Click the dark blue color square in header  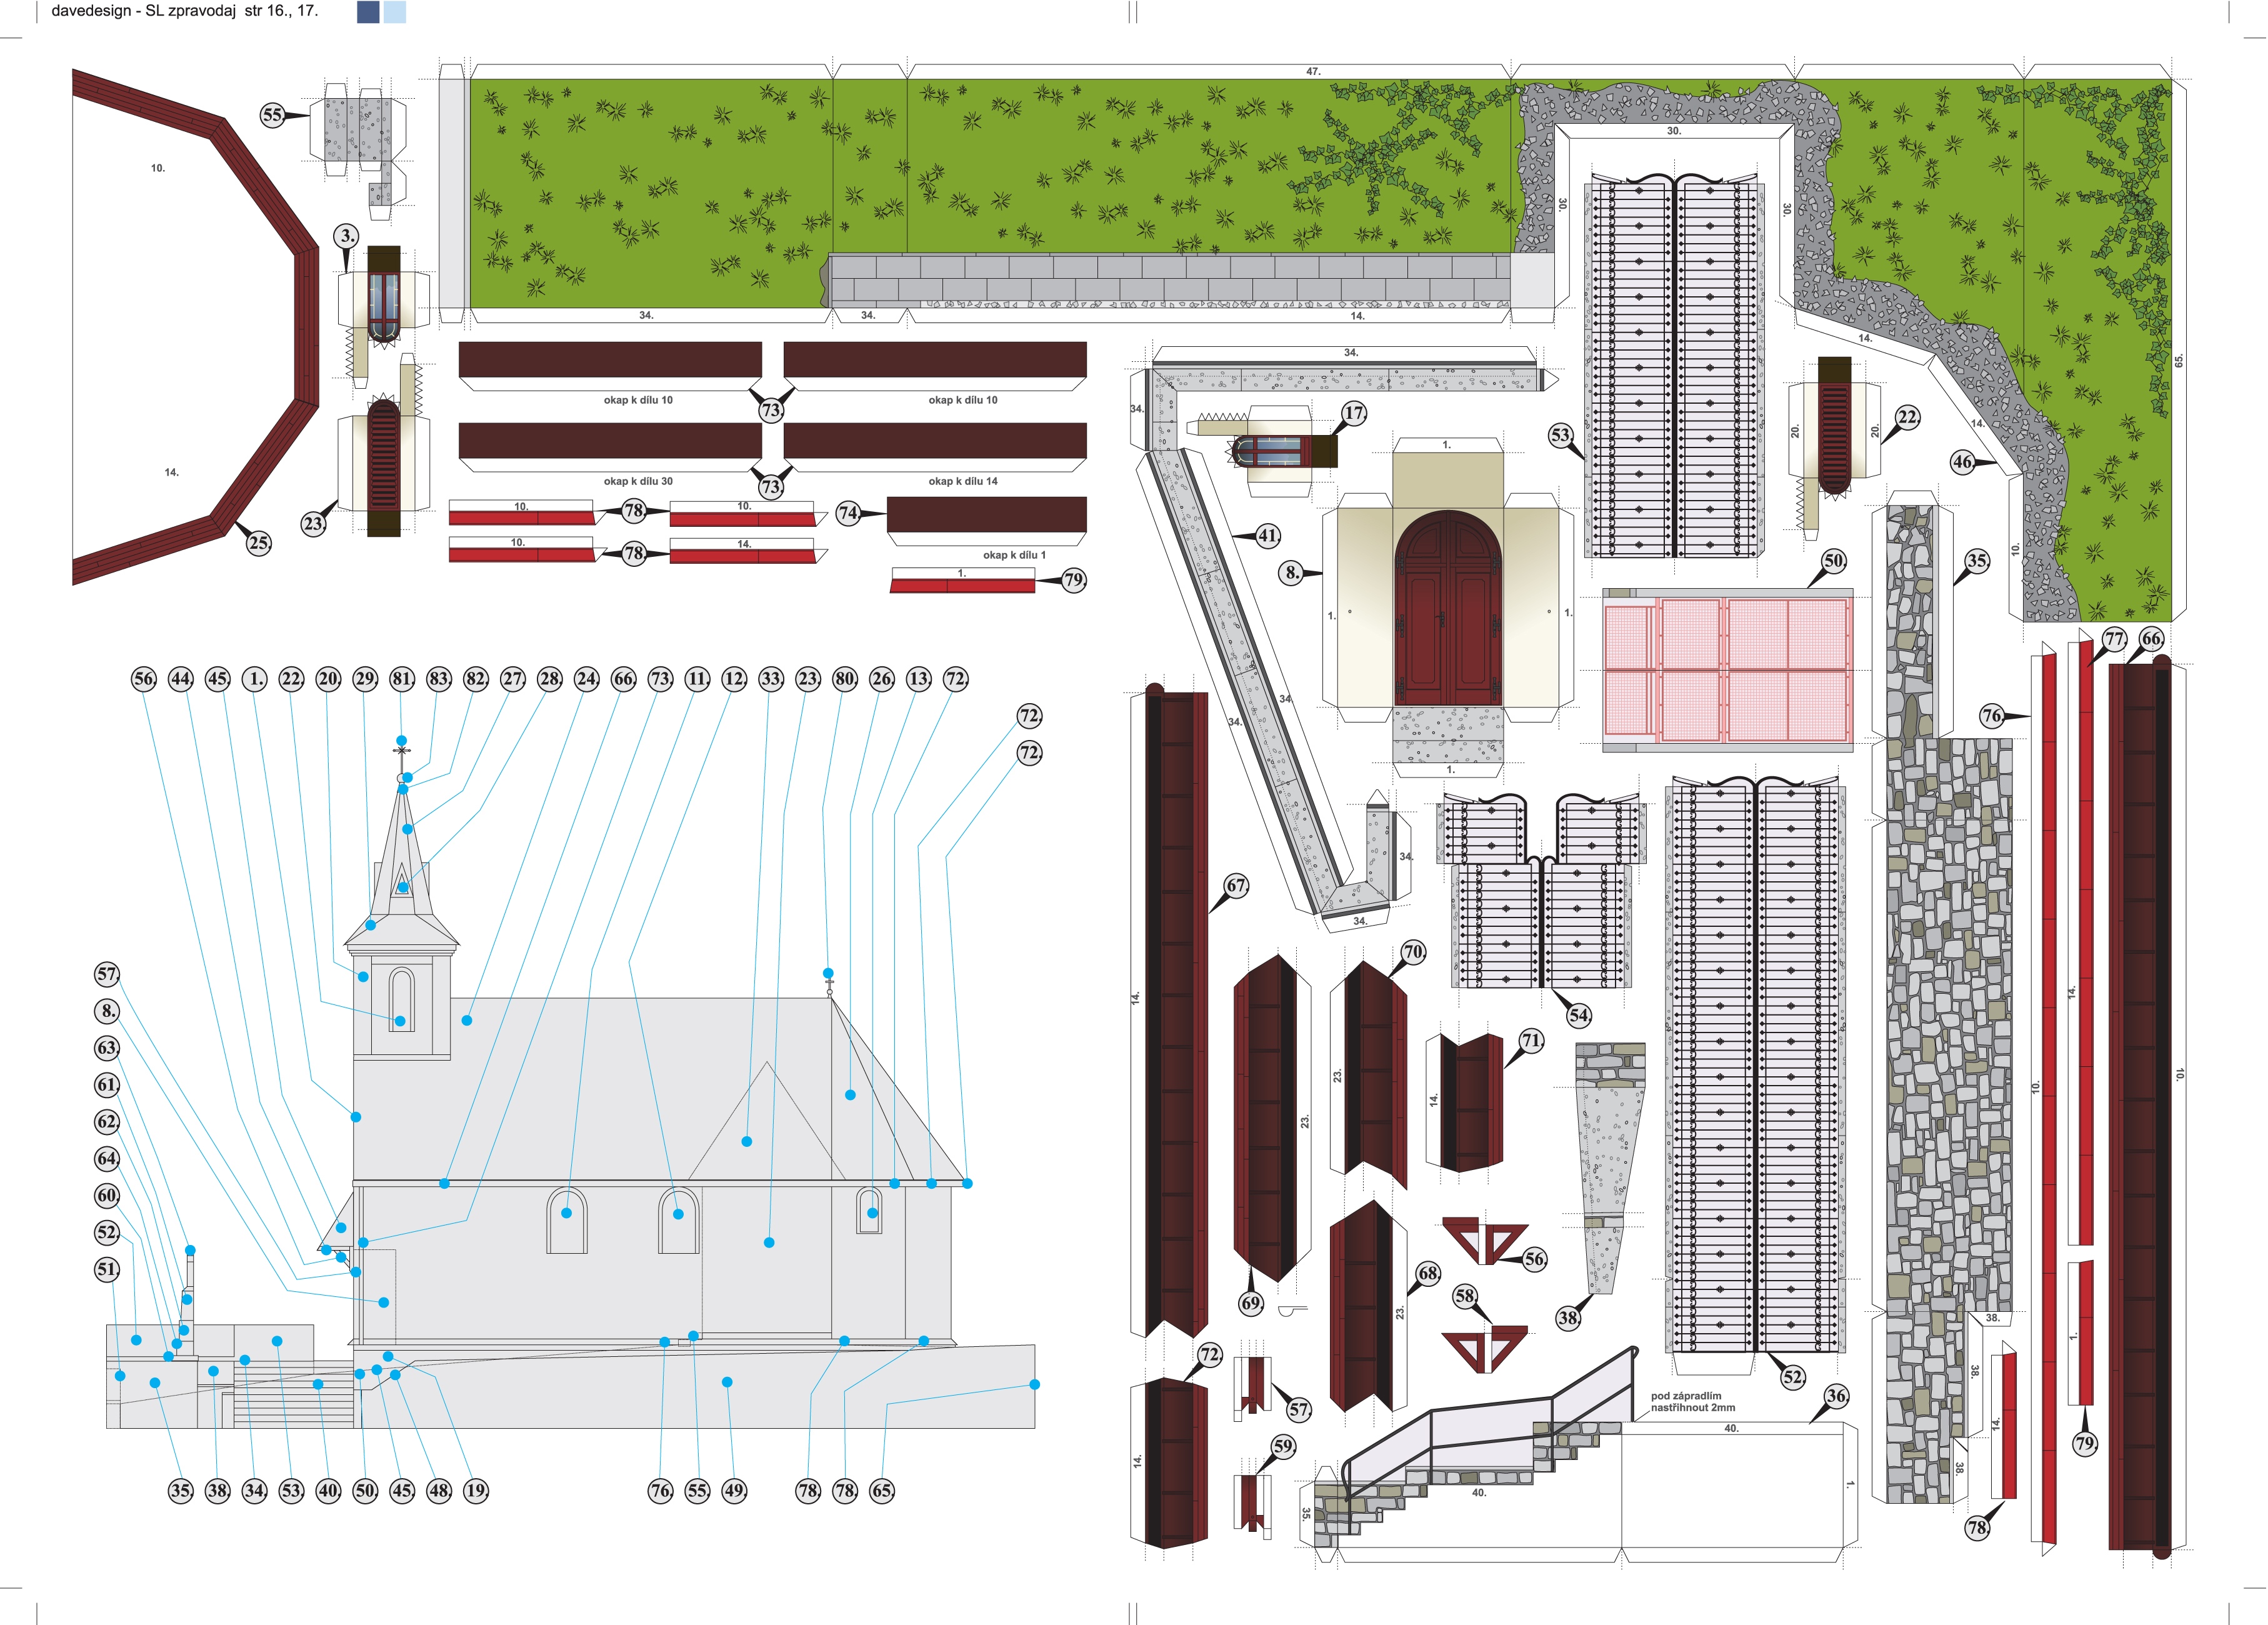point(368,12)
